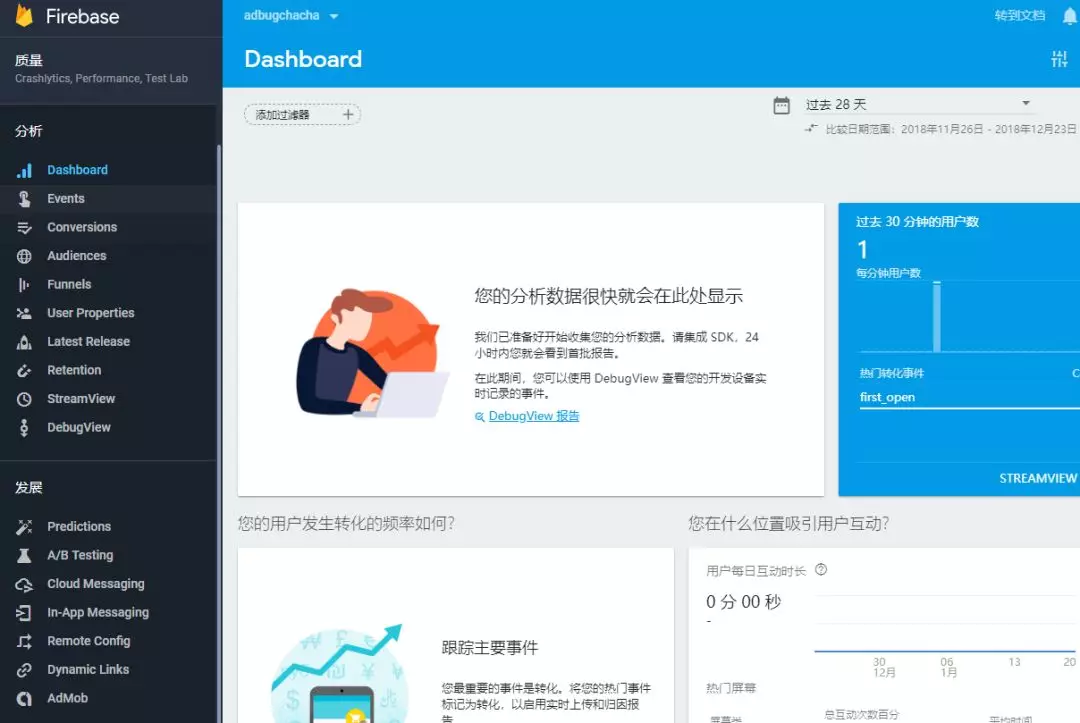Expand the adbugchacha project dropdown
The width and height of the screenshot is (1080, 723).
pos(333,16)
